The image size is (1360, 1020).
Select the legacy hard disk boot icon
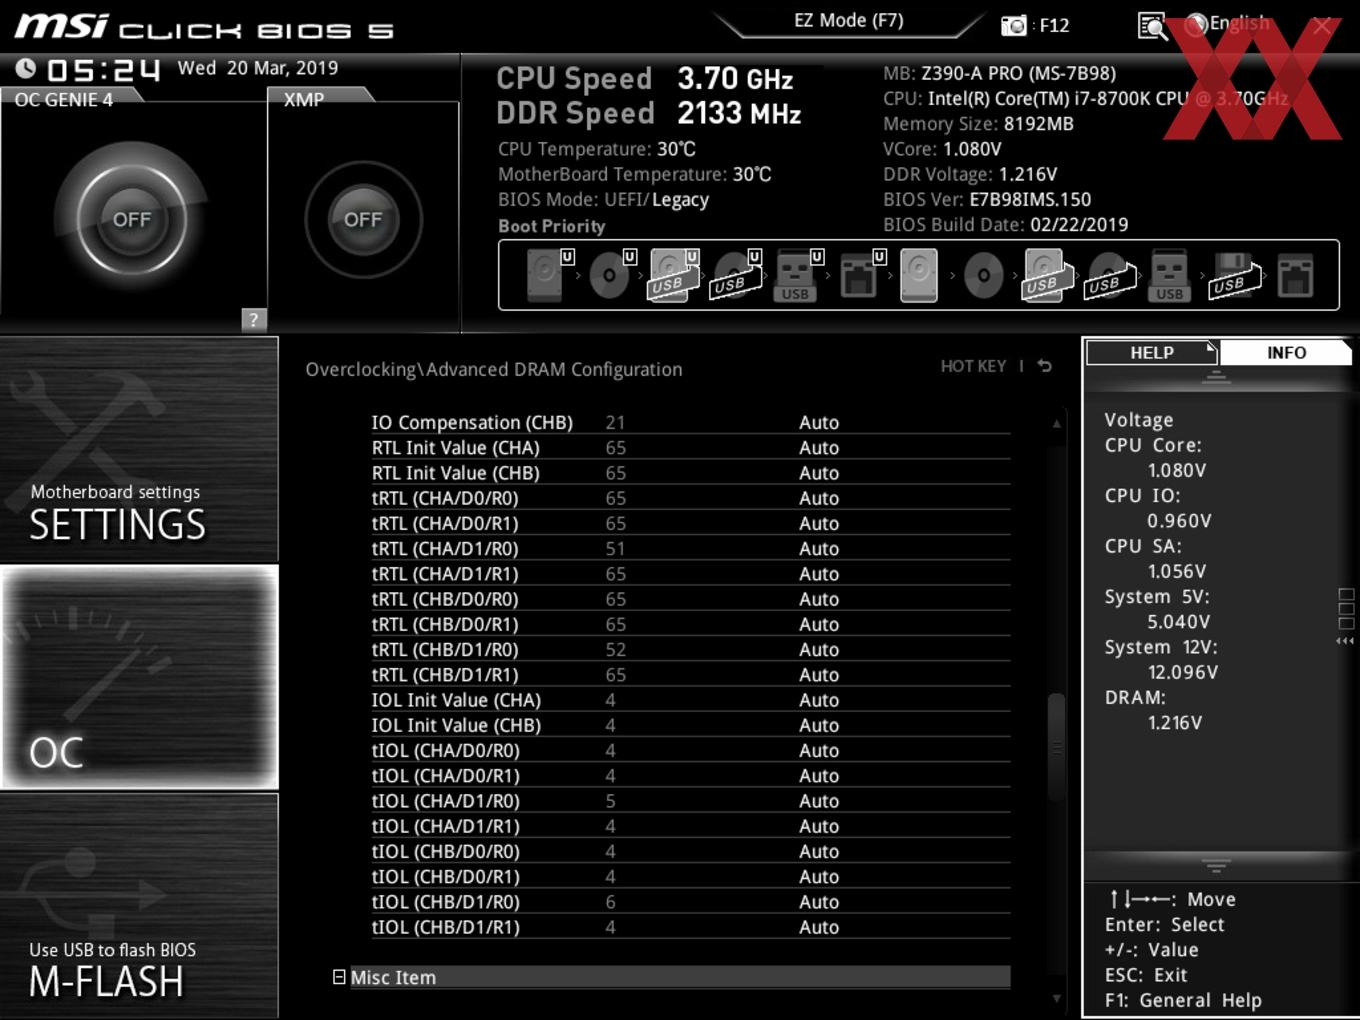coord(919,275)
